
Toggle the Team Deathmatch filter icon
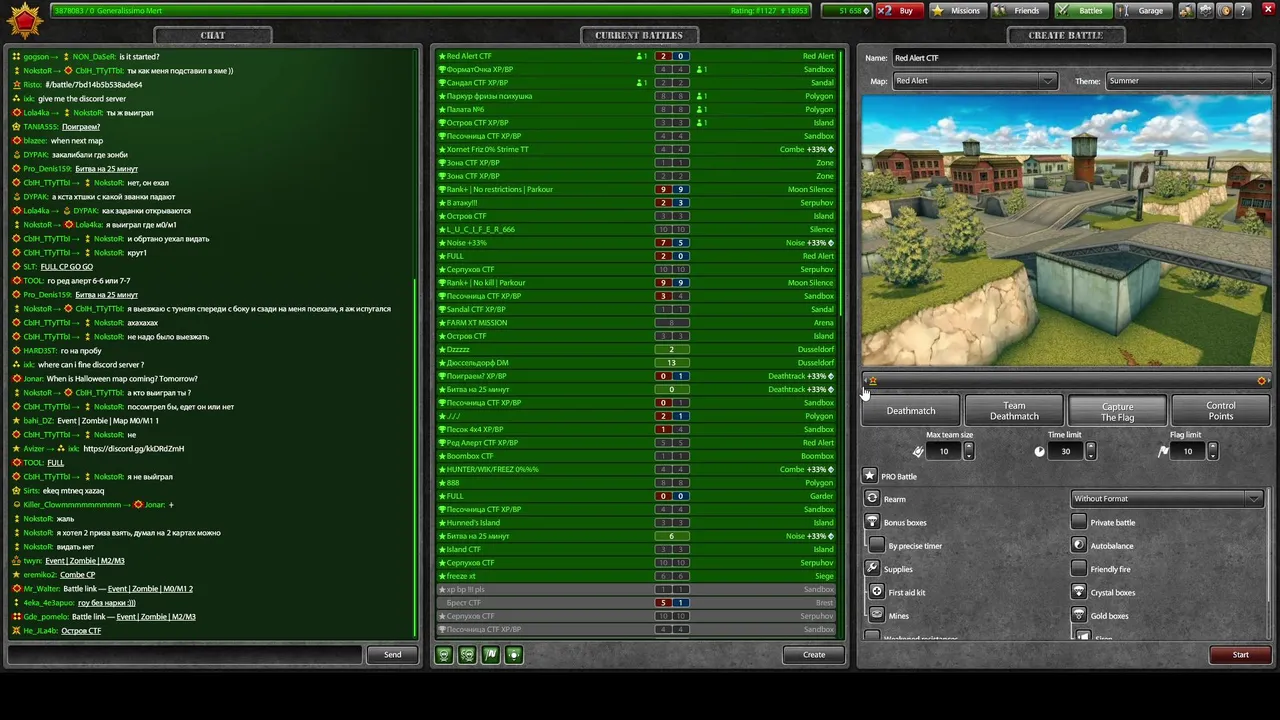(x=467, y=655)
